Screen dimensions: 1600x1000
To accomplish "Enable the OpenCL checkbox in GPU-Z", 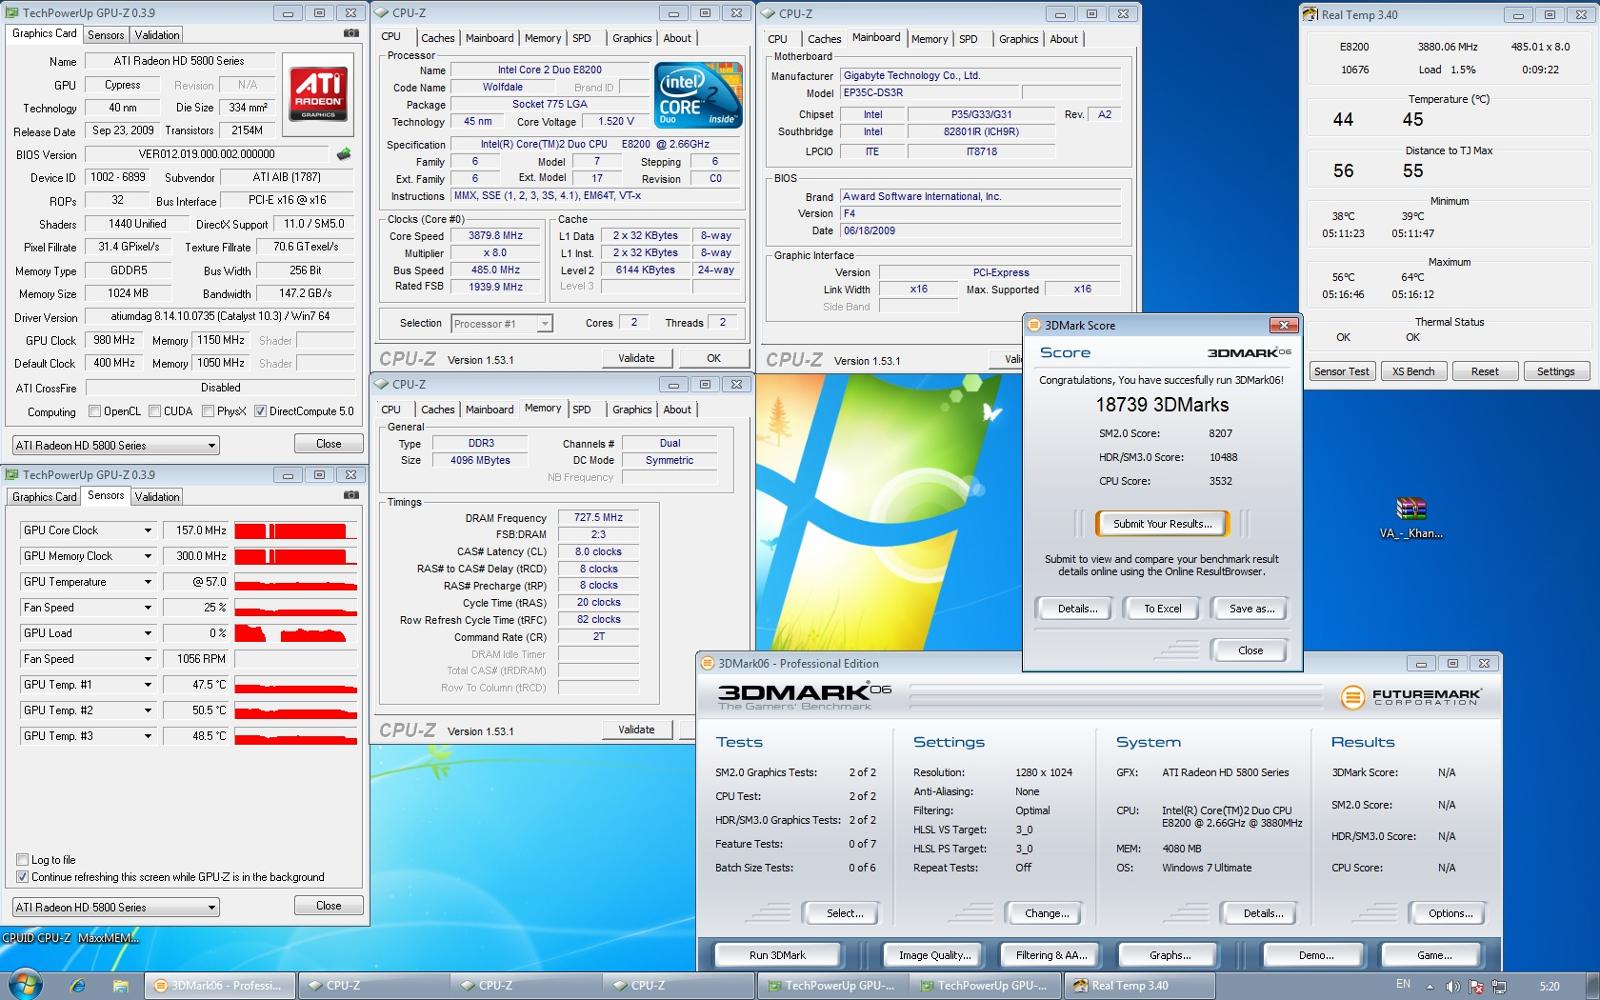I will (95, 411).
